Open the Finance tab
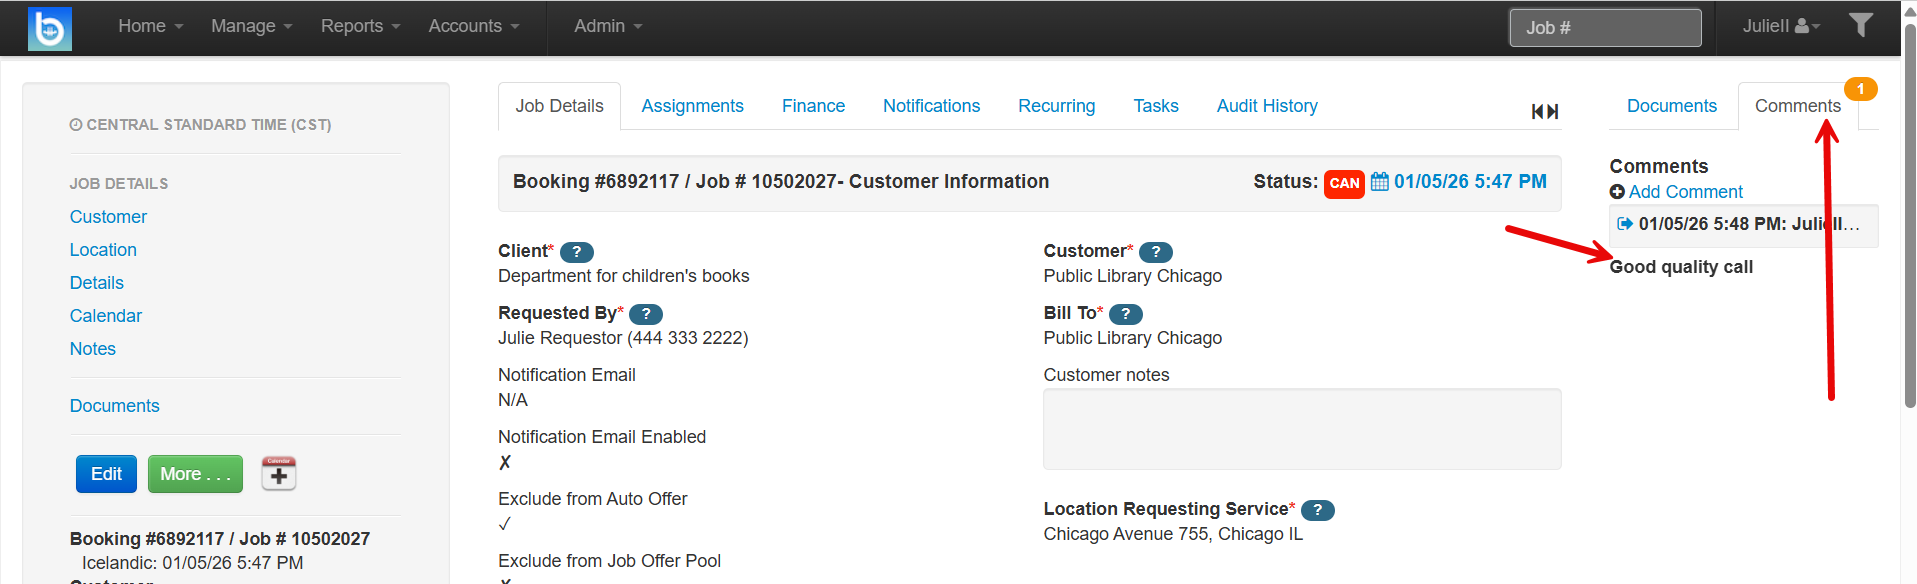Viewport: 1917px width, 584px height. coord(813,106)
